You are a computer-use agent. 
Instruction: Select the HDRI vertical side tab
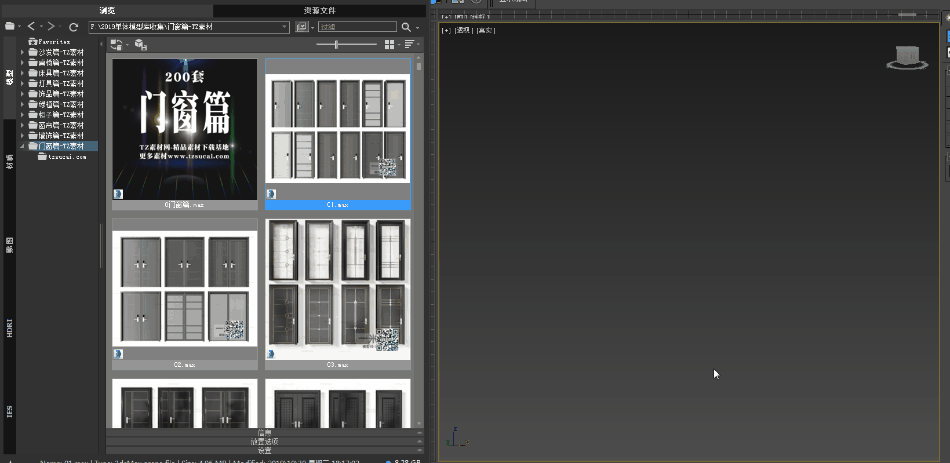(x=10, y=328)
